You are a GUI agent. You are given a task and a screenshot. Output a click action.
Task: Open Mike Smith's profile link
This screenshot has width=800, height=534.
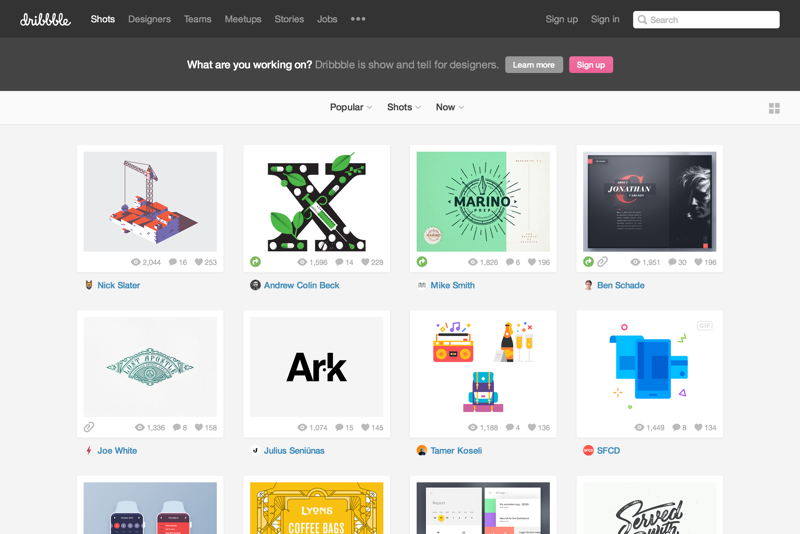(x=453, y=285)
